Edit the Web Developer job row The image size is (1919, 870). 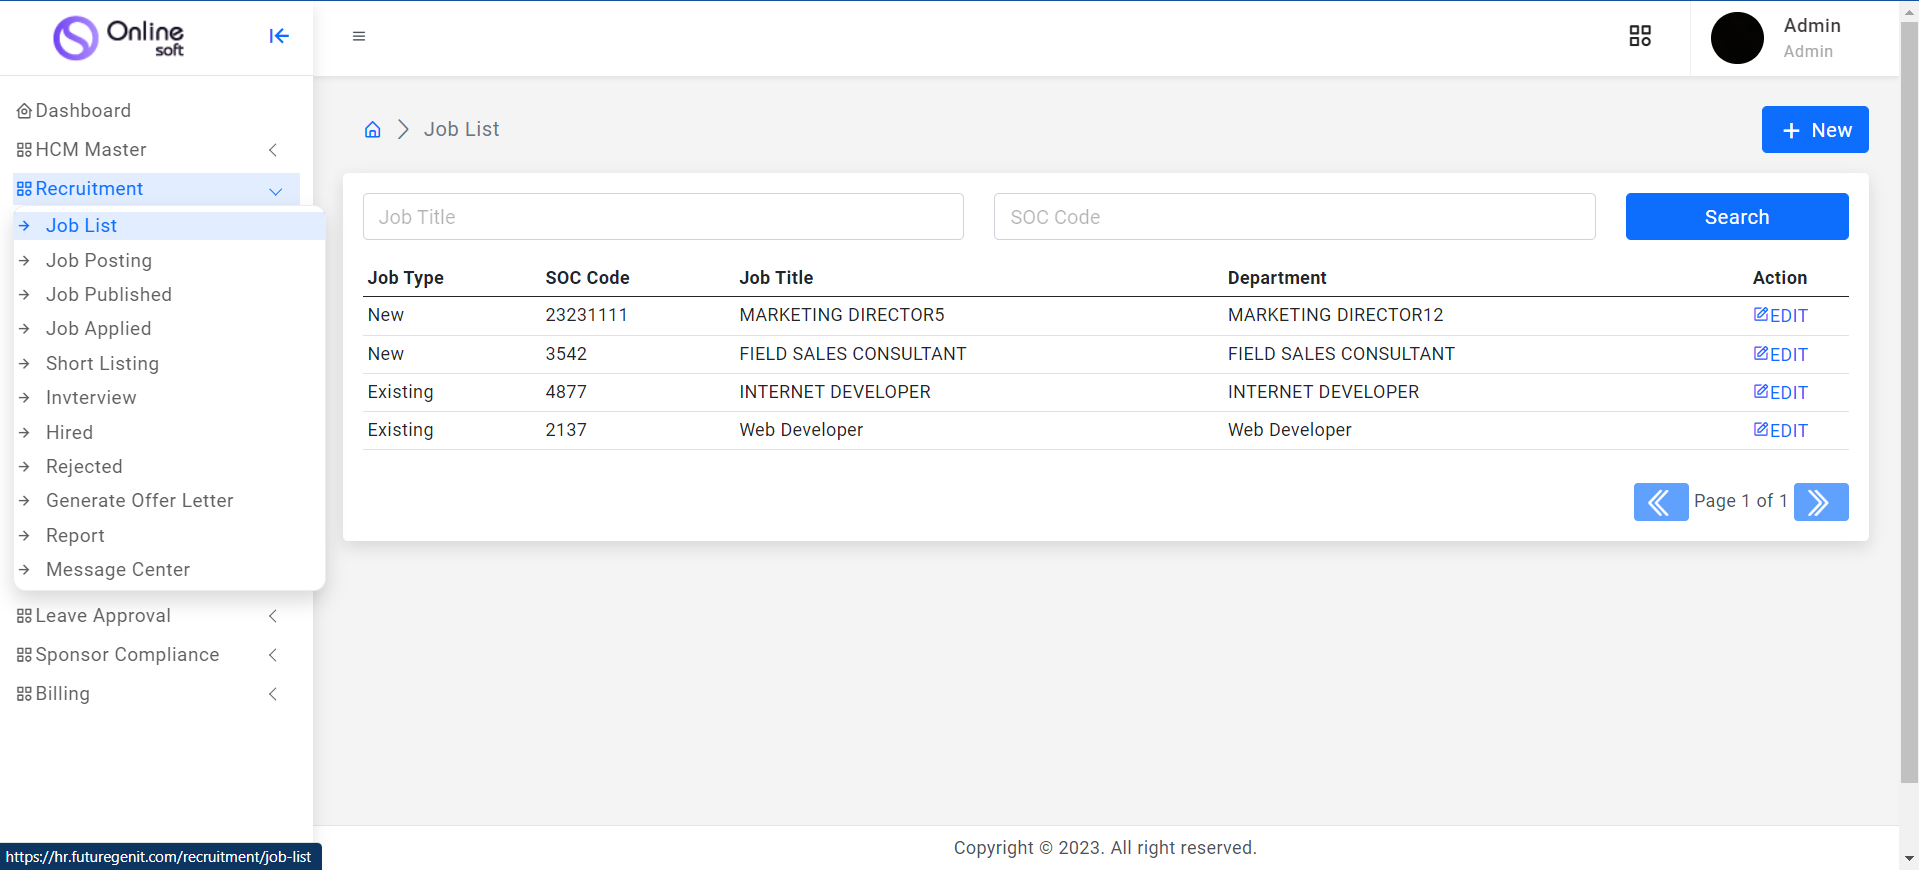1780,431
